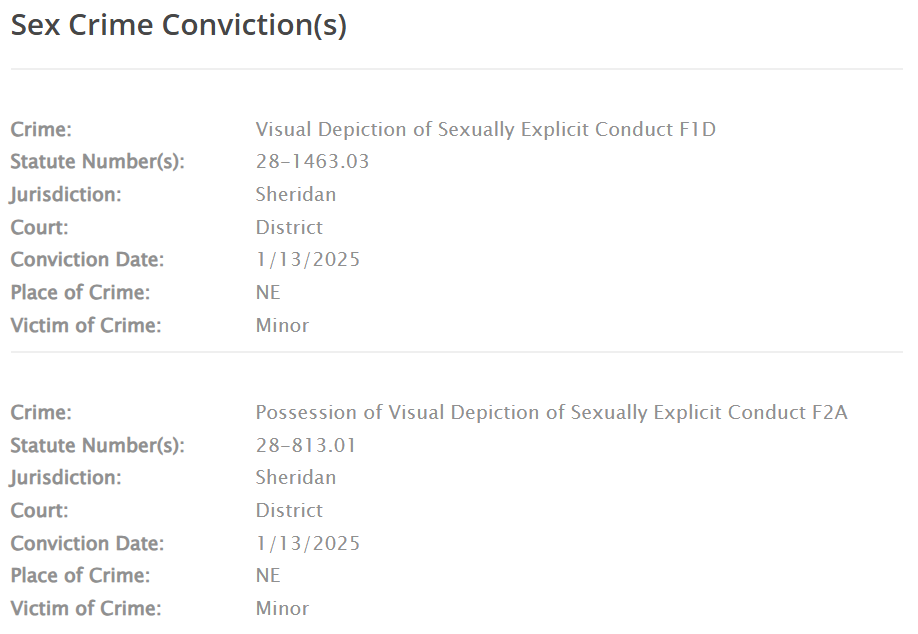Click the first Crime: label
The height and width of the screenshot is (634, 918).
pyautogui.click(x=41, y=129)
